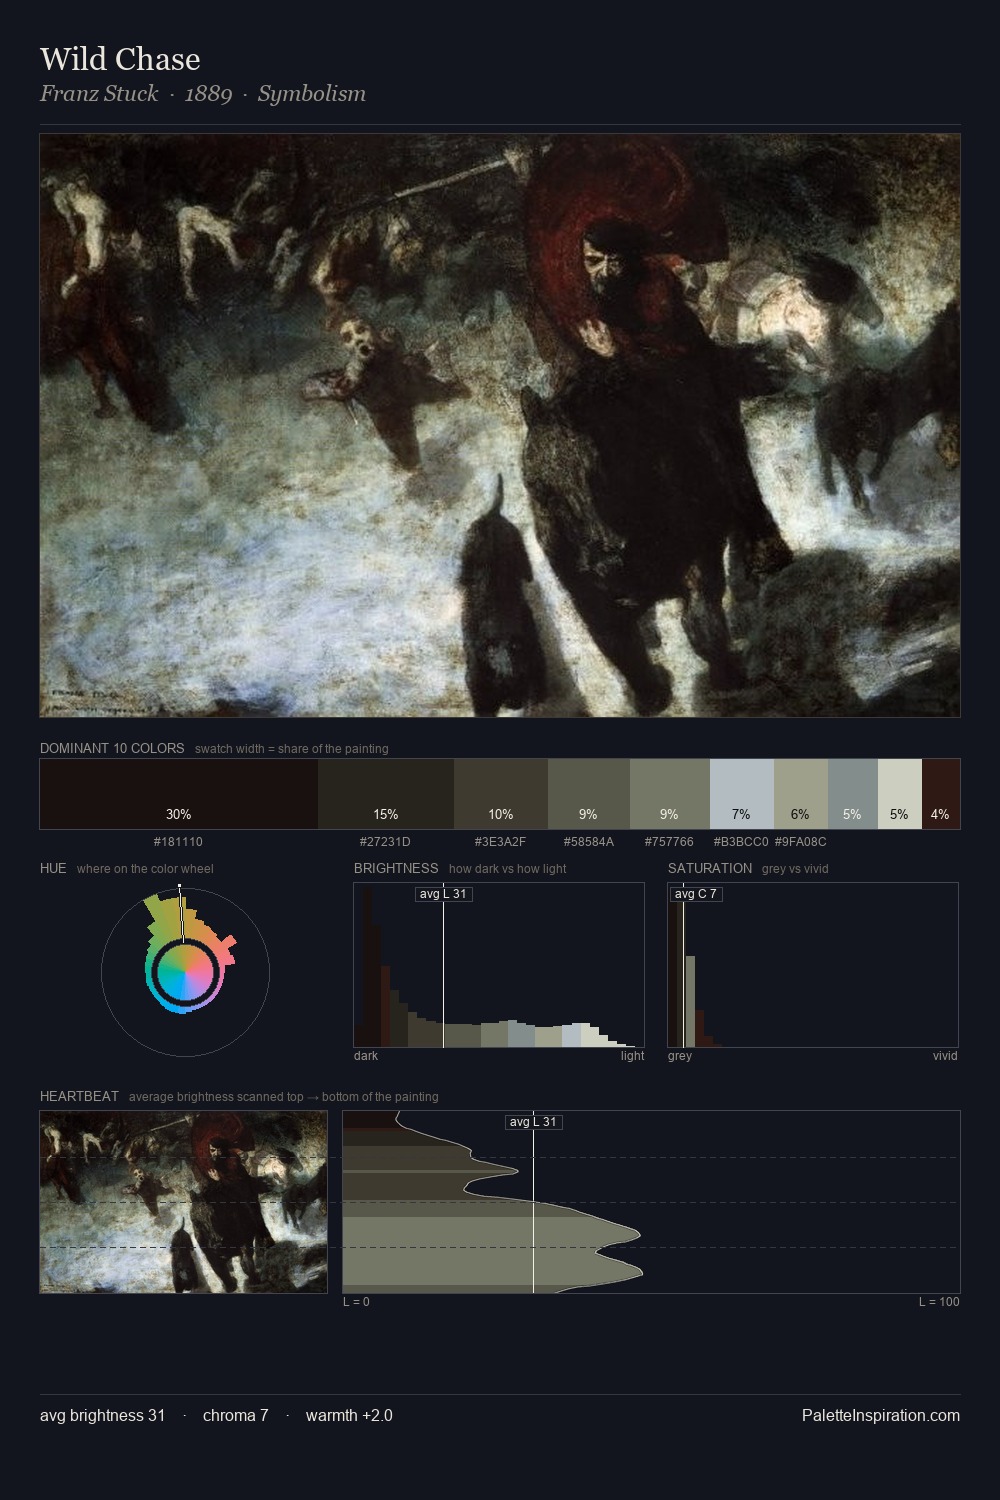The image size is (1000, 1500).
Task: Click the 'light' axis label
Action: 632,1056
